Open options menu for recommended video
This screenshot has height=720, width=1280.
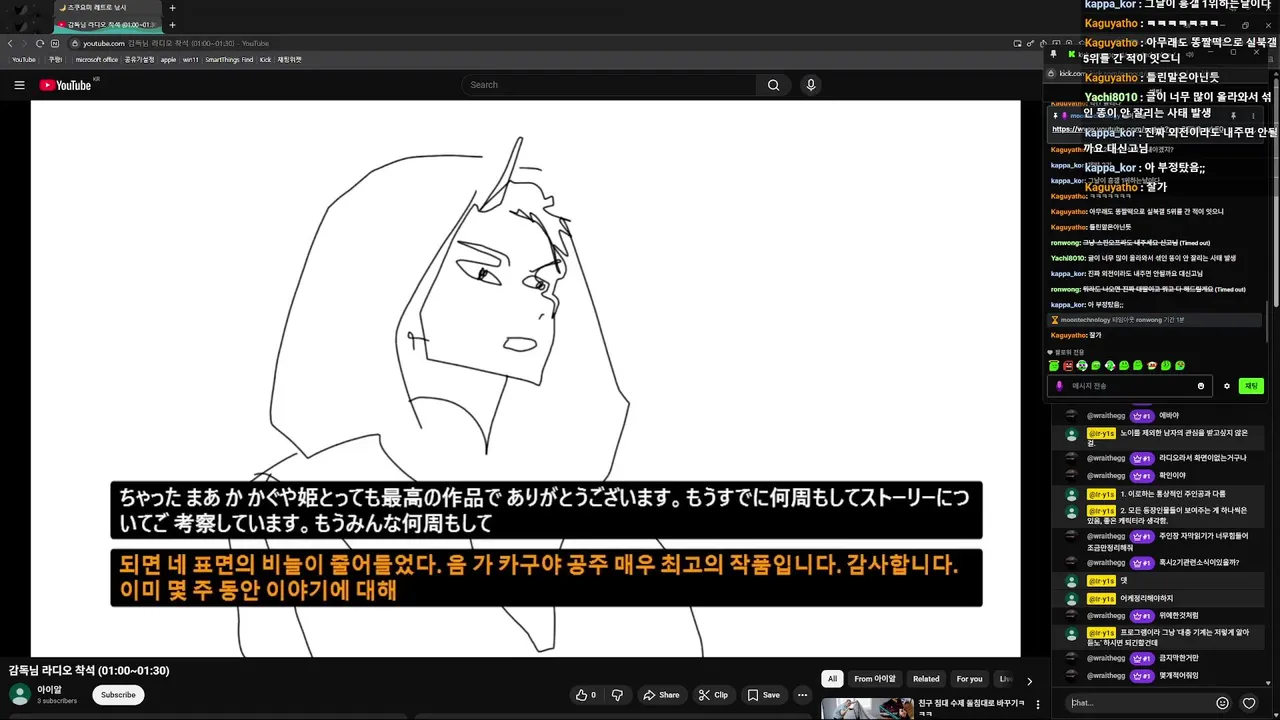click(x=1038, y=705)
